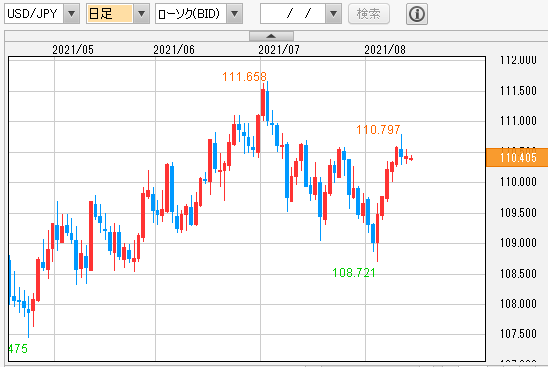Click the 111.658 high price label
Screen dimensions: 548x367
[x=244, y=77]
